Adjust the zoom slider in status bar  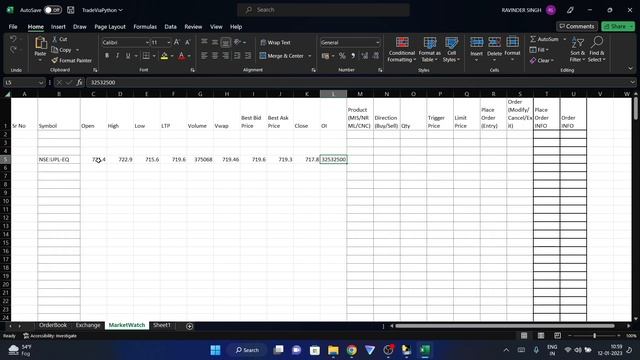pyautogui.click(x=594, y=336)
